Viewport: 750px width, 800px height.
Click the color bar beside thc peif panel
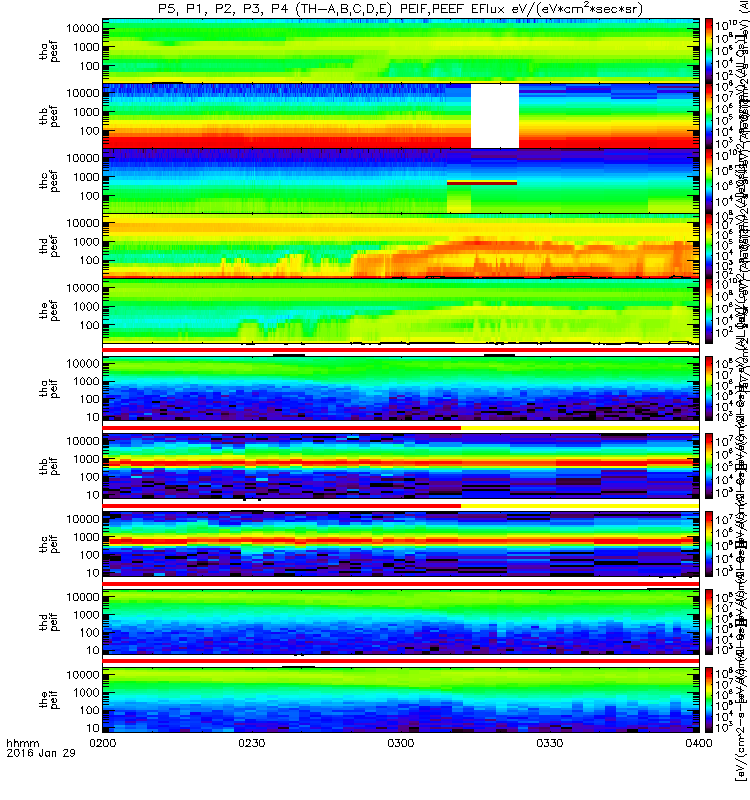point(709,544)
